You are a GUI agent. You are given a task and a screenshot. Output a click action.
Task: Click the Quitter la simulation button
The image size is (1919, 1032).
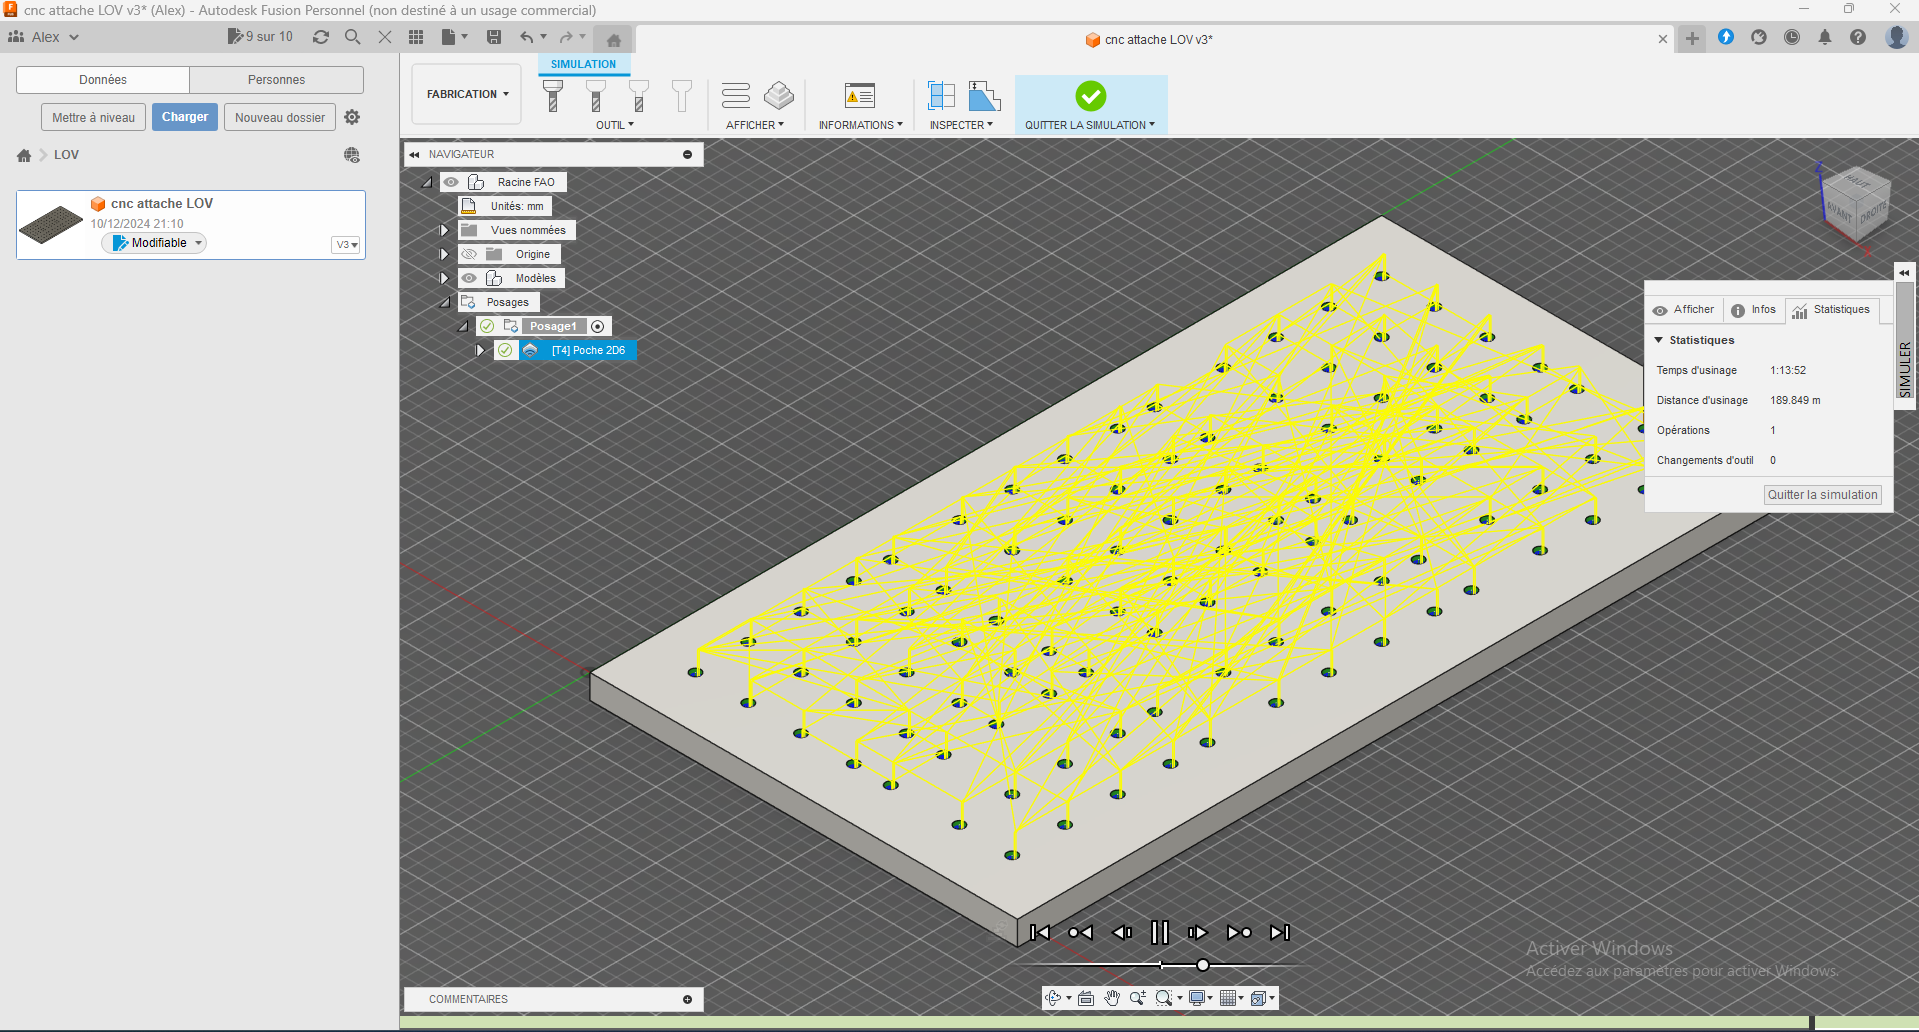(1822, 495)
